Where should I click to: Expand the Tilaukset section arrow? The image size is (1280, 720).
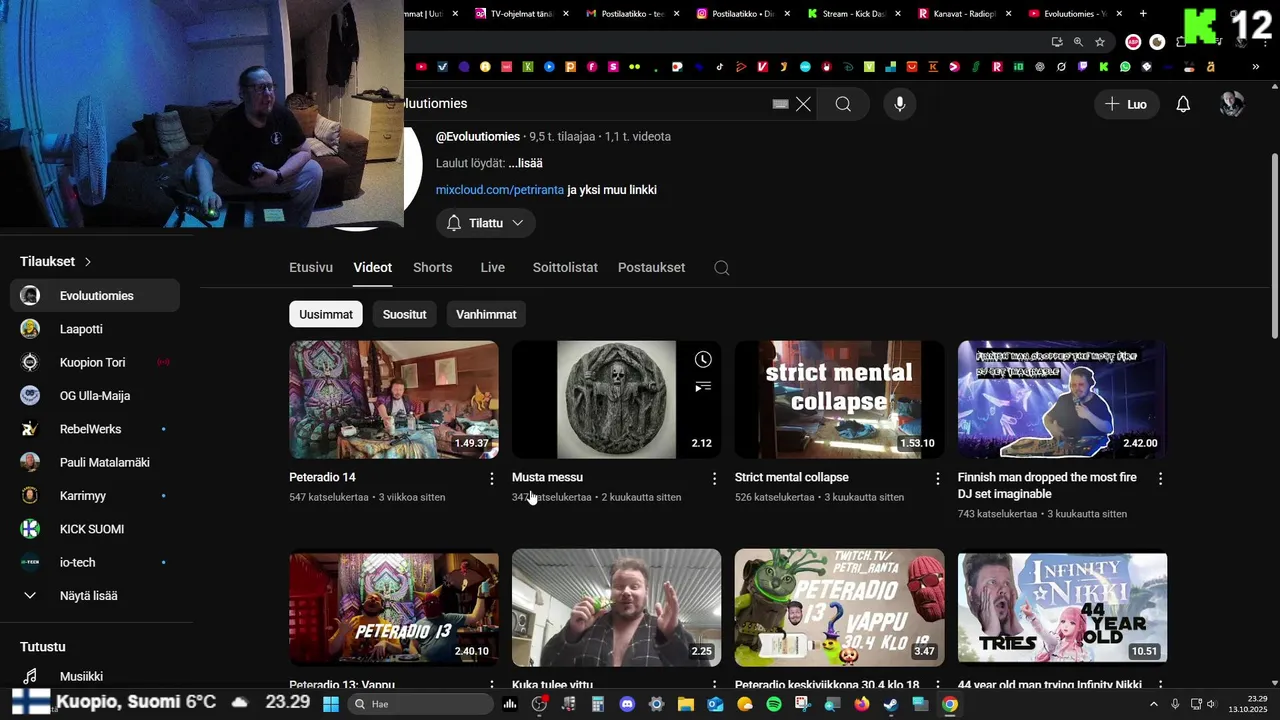click(x=88, y=262)
